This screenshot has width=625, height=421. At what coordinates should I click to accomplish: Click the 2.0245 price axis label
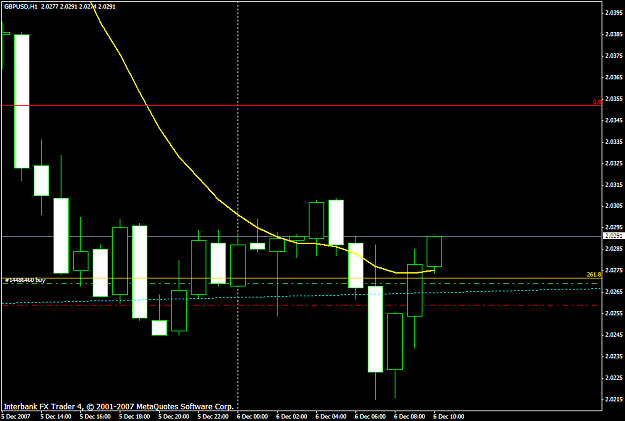(x=613, y=335)
